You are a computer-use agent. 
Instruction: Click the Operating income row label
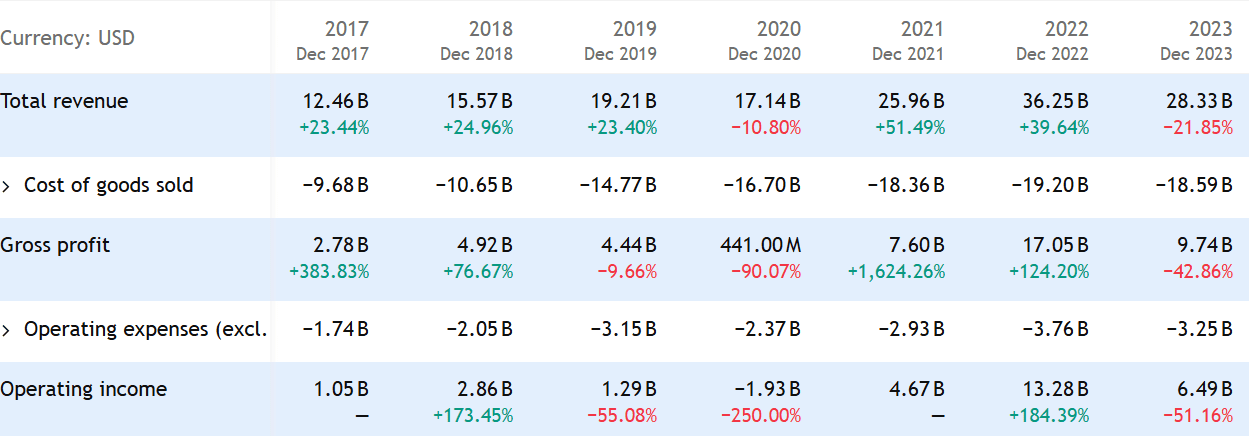(x=83, y=389)
